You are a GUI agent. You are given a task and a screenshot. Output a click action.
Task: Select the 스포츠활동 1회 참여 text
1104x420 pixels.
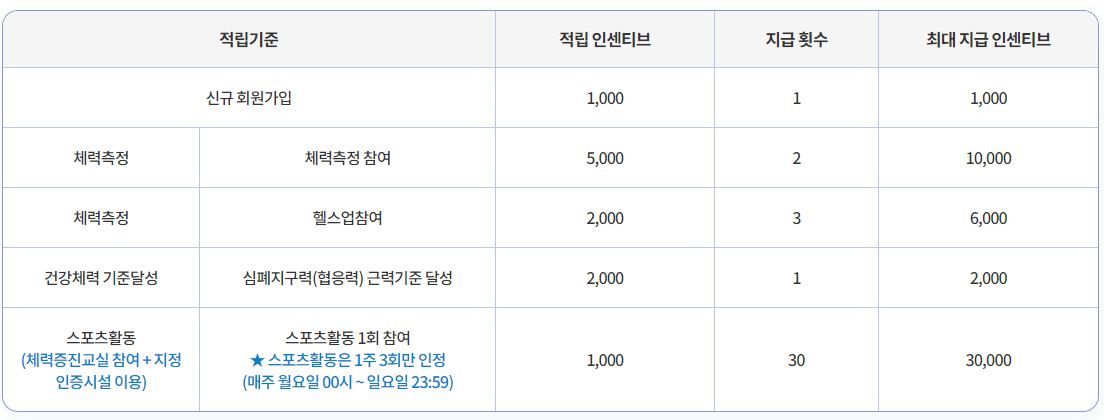coord(347,338)
